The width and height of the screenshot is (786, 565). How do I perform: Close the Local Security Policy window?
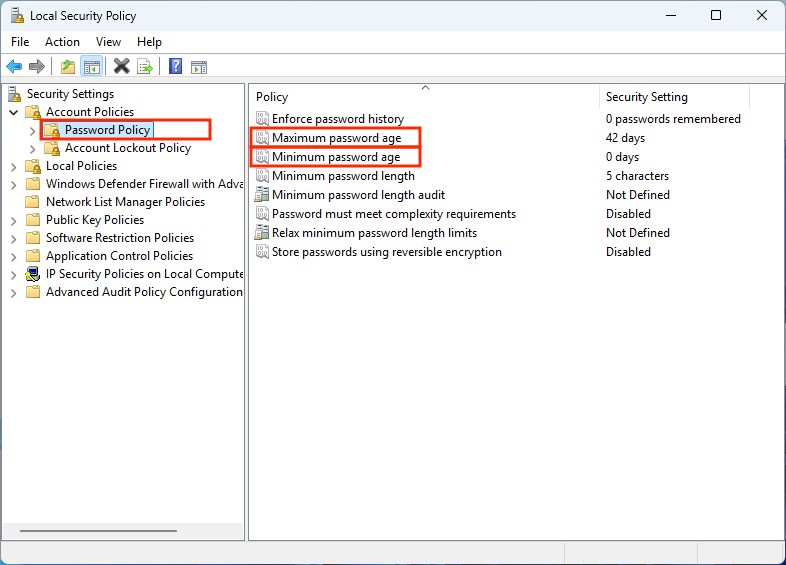pyautogui.click(x=761, y=16)
